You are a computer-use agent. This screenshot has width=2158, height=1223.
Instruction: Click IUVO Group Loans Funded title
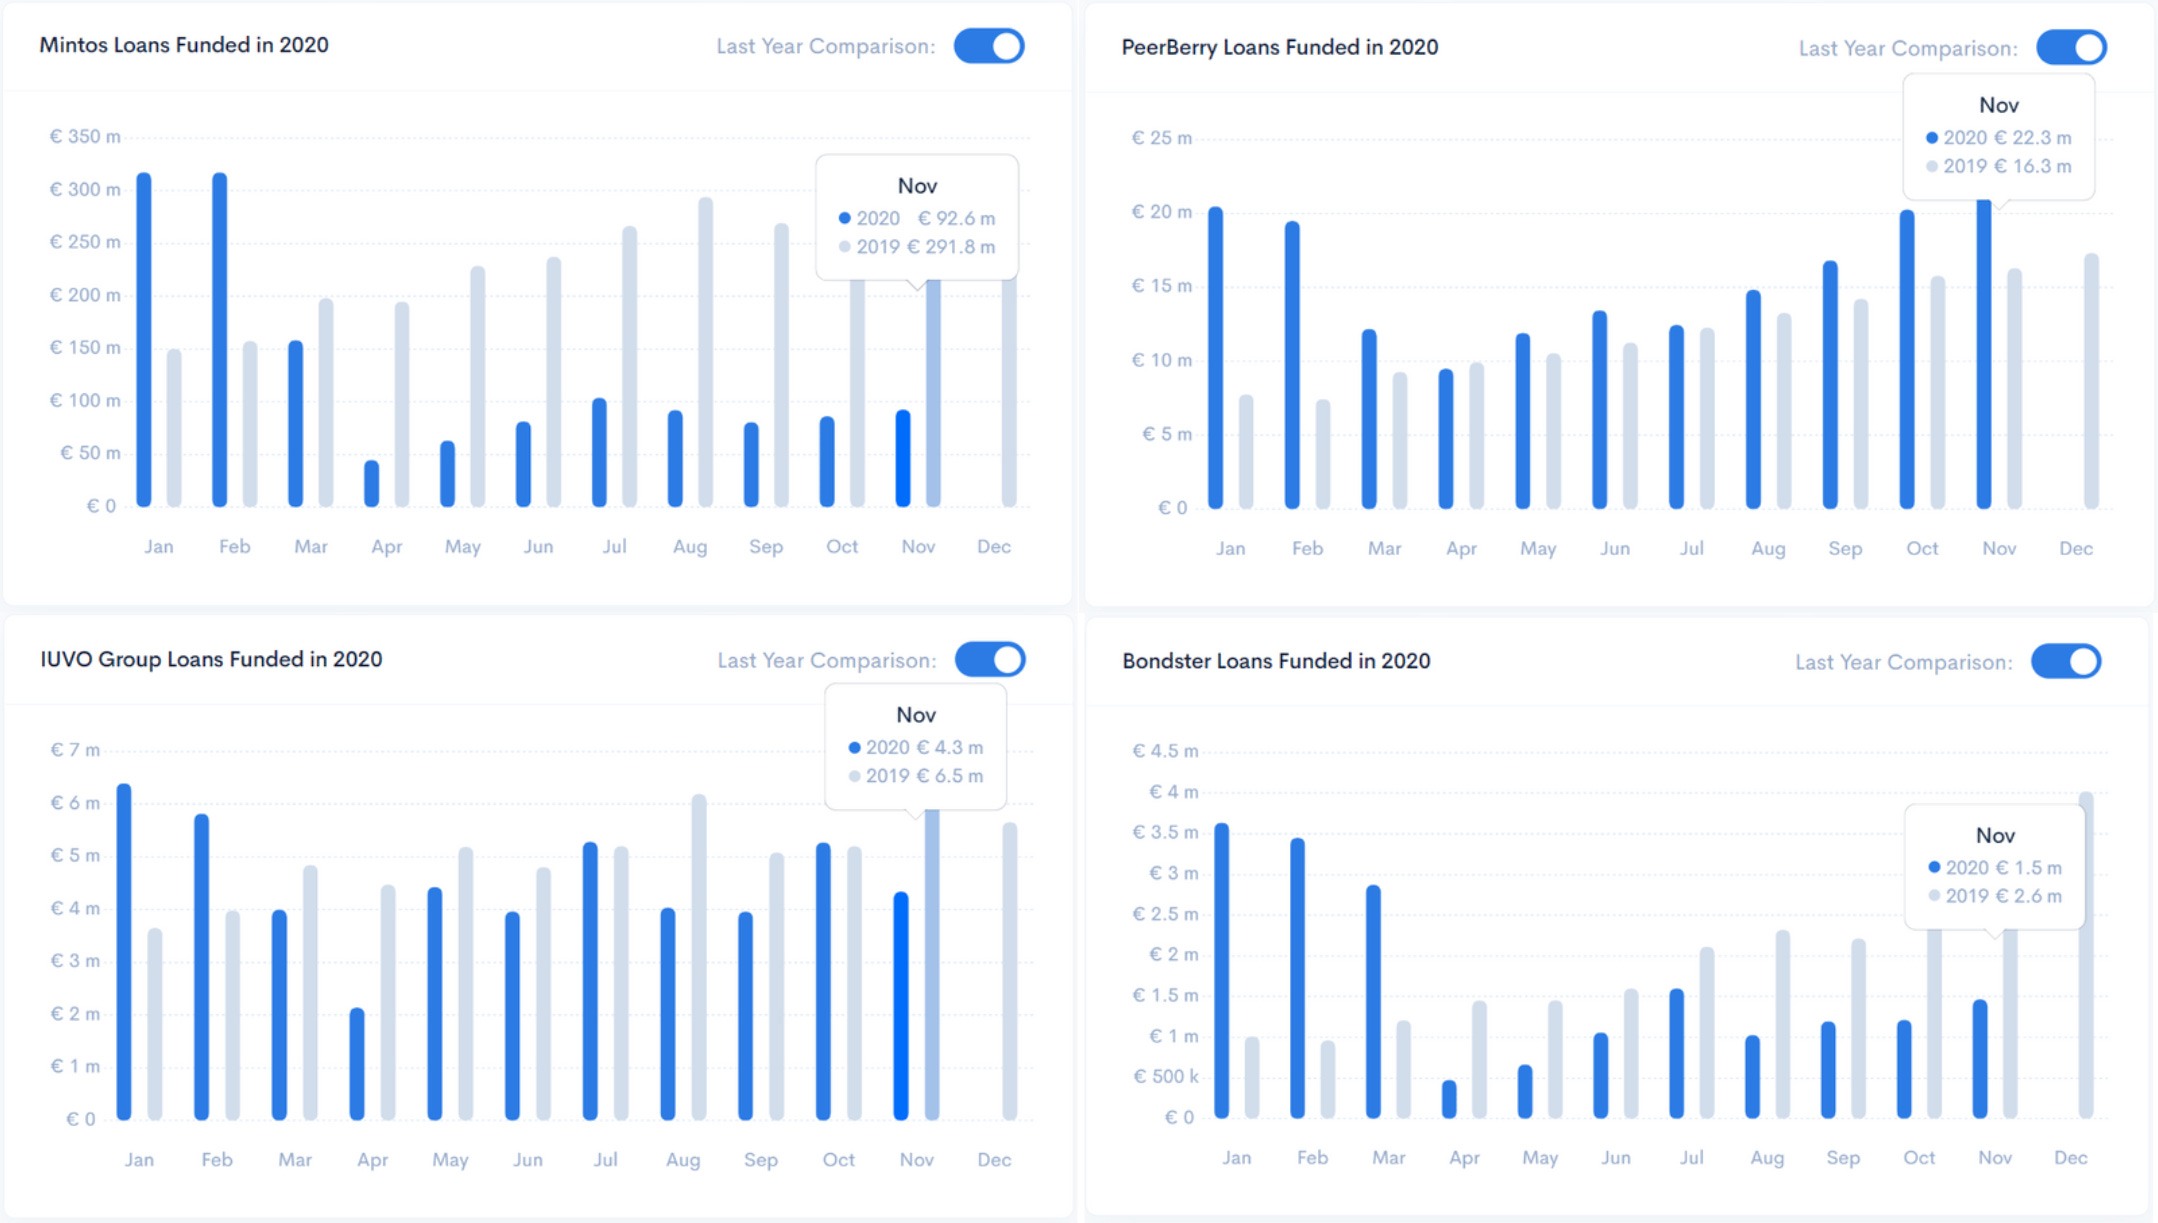click(x=211, y=659)
